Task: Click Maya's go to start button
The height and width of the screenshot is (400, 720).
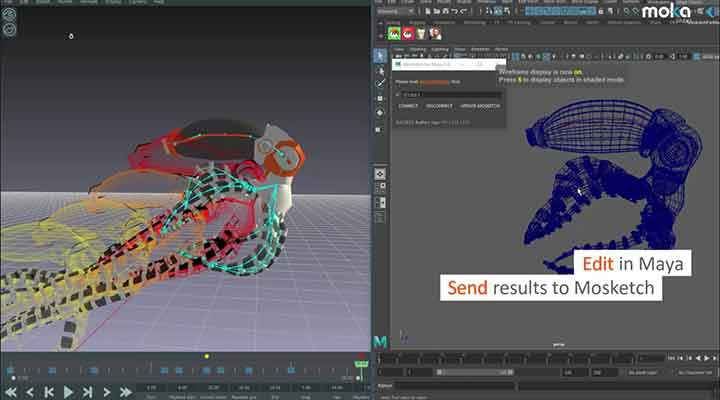Action: (672, 358)
